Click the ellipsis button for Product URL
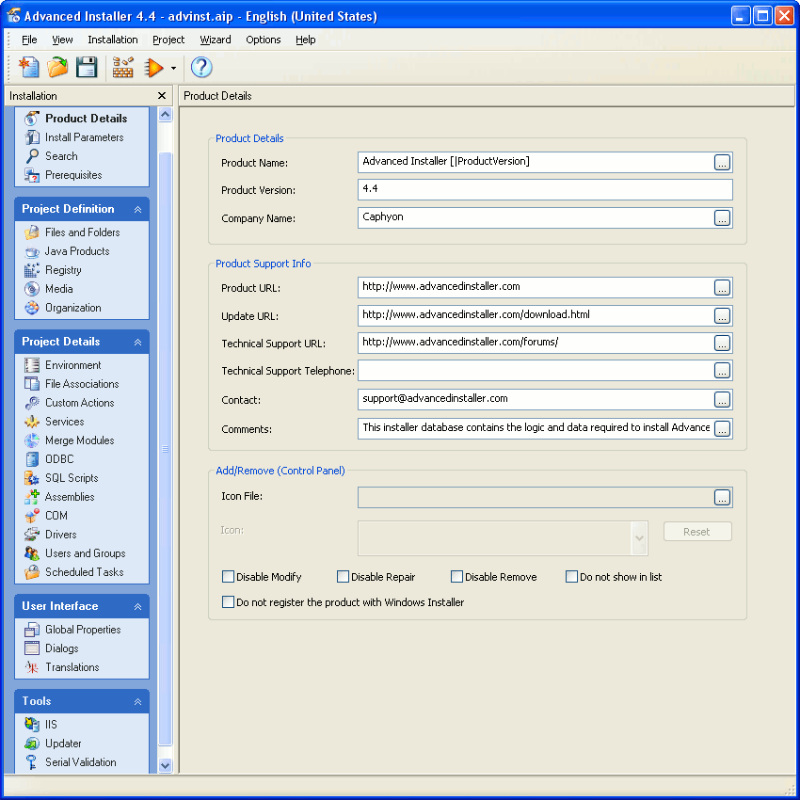 [722, 288]
